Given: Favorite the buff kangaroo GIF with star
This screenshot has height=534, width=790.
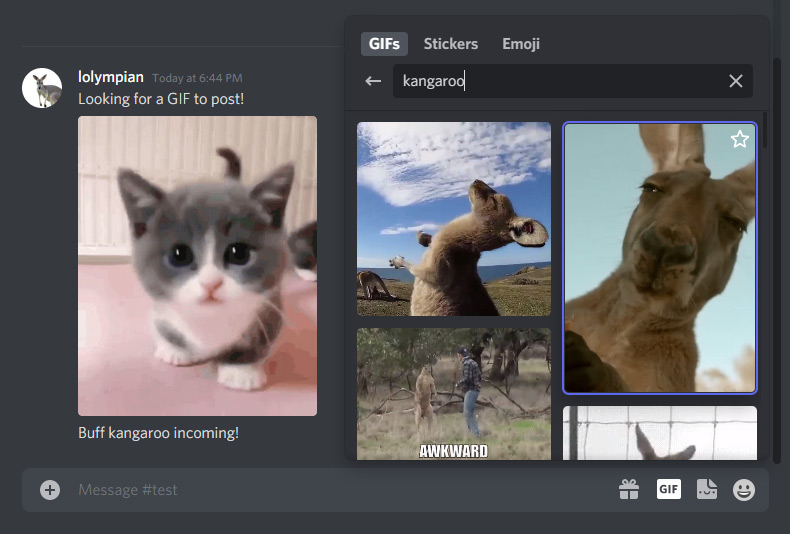Looking at the screenshot, I should coord(739,140).
